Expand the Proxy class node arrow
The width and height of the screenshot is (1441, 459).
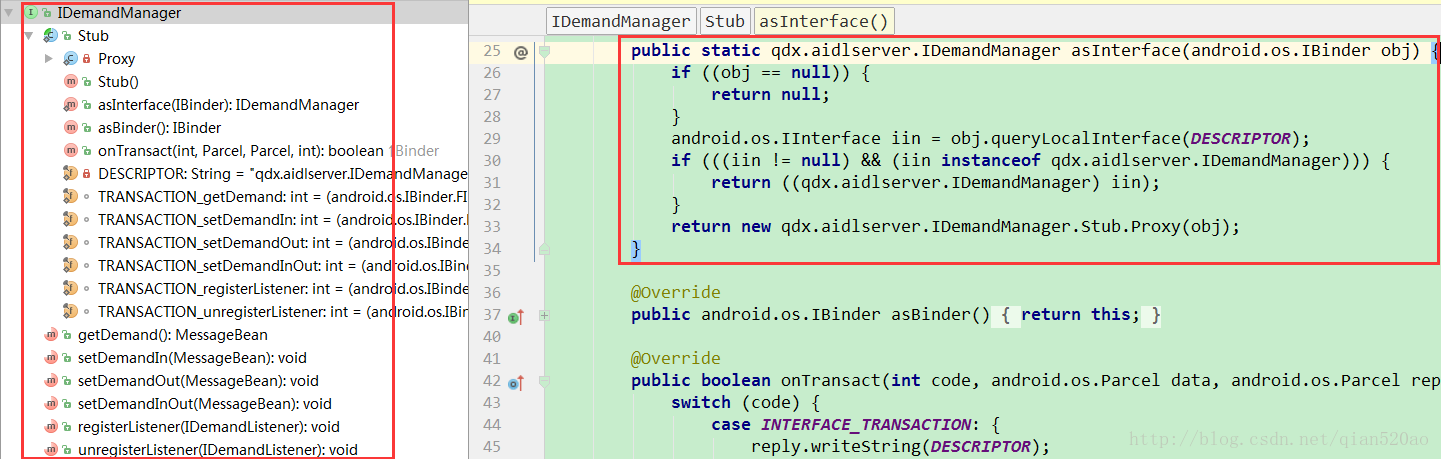(x=49, y=59)
